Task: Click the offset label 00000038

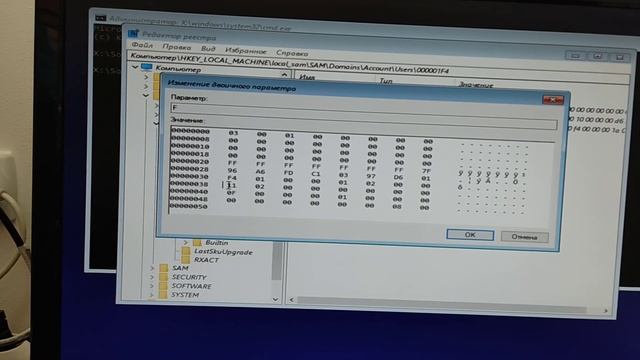Action: click(190, 184)
